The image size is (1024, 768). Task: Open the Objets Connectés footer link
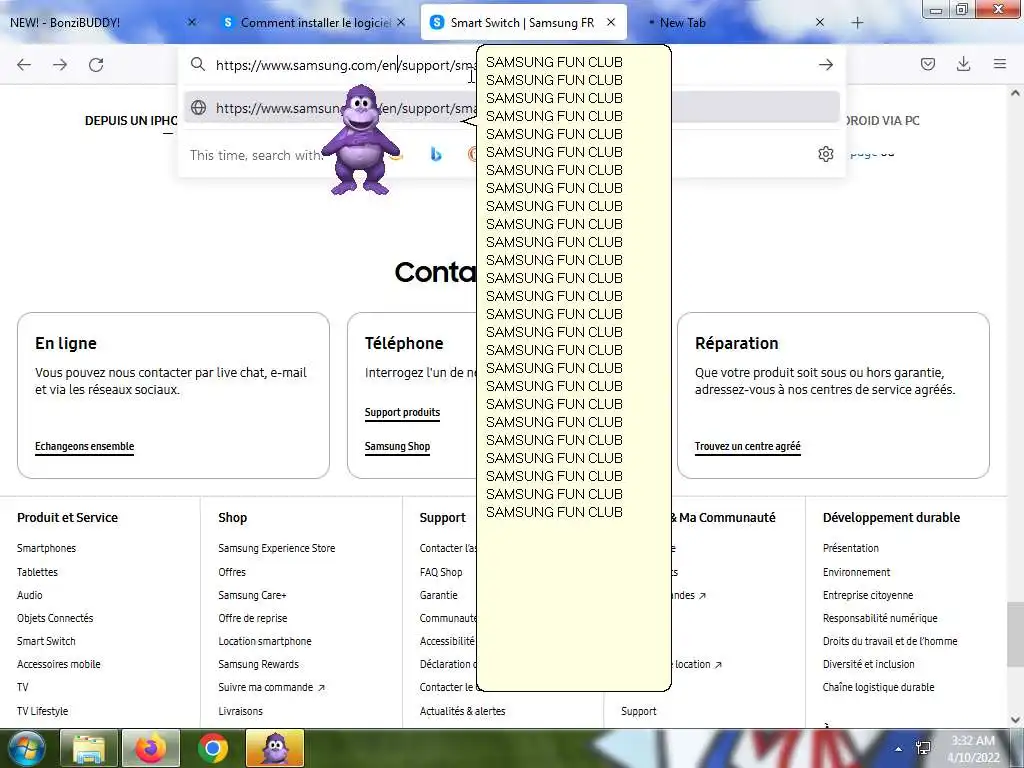tap(55, 618)
